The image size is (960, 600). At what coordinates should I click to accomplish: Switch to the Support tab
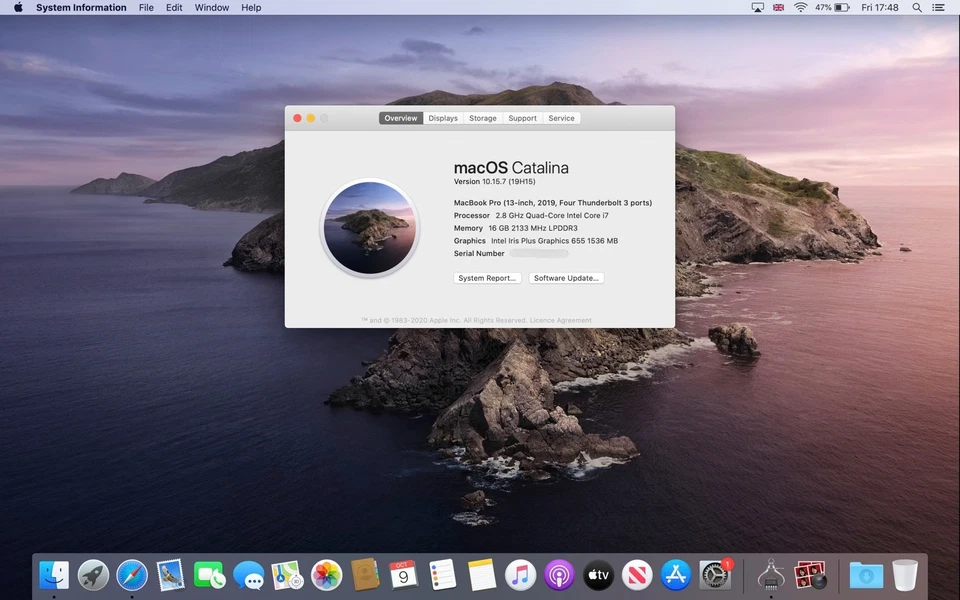click(x=522, y=118)
